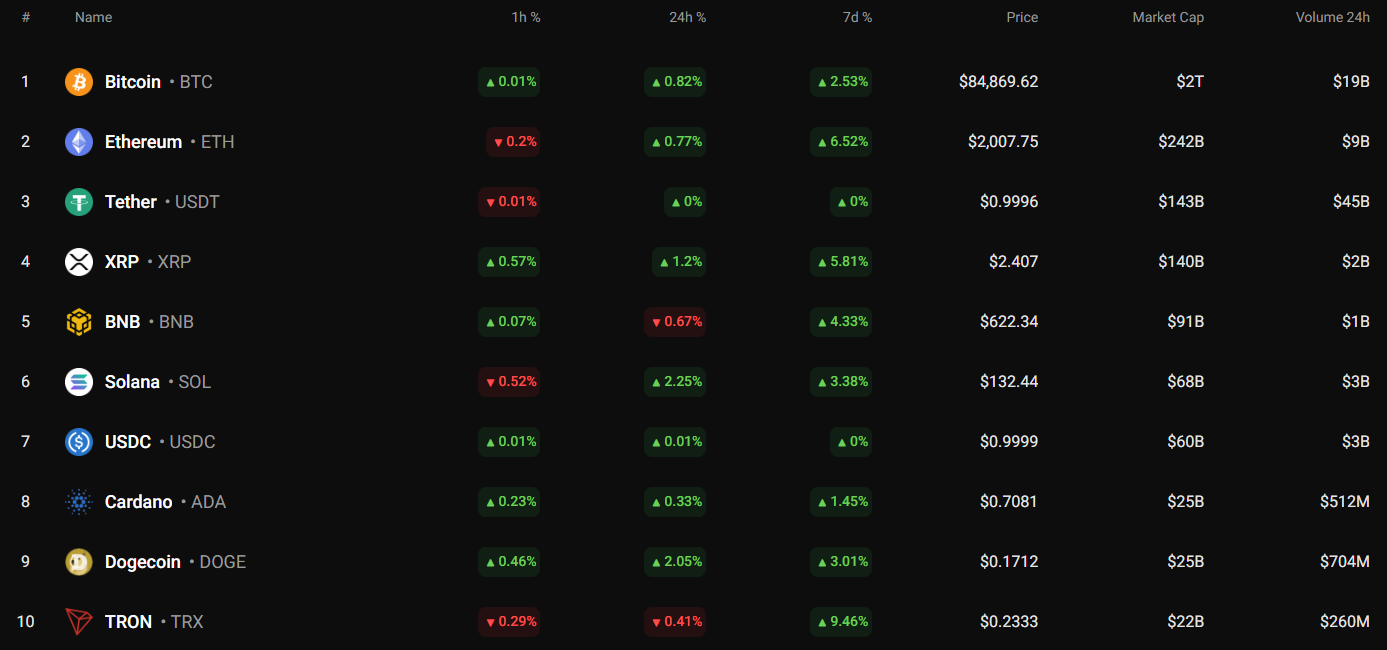Click the USDC logo icon
The image size is (1387, 650).
coord(79,442)
